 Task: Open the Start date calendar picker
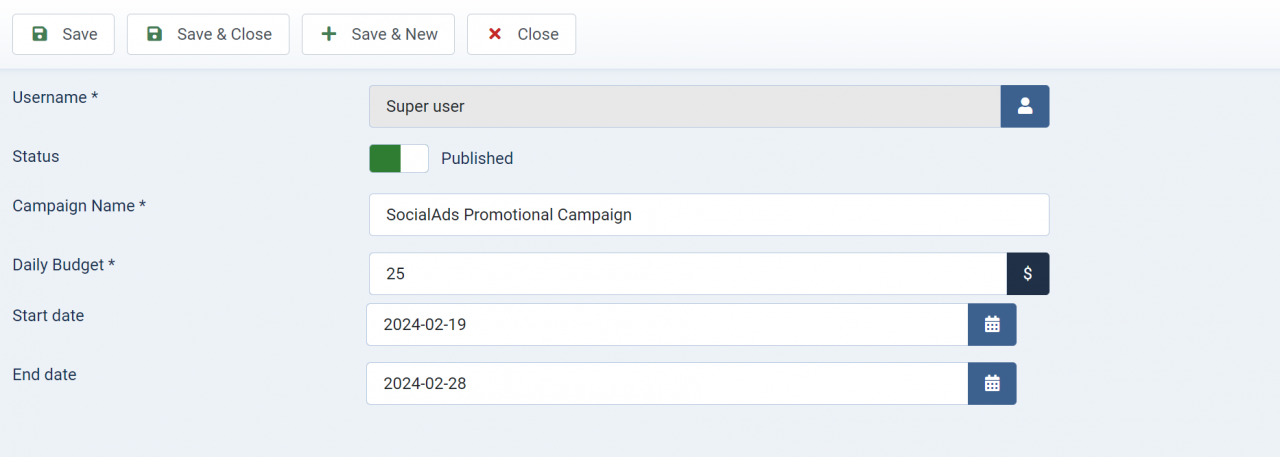pos(992,324)
